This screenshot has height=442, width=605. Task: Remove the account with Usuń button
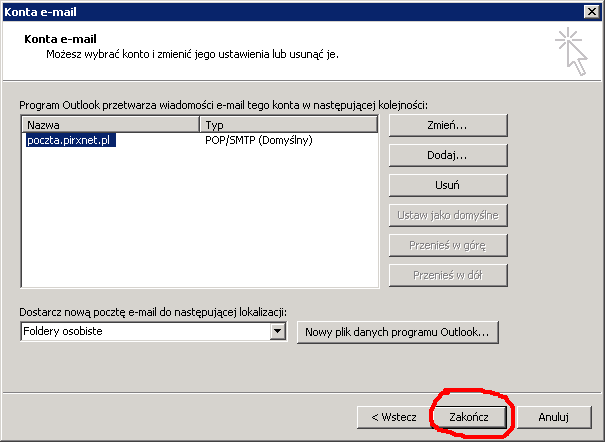pos(447,185)
